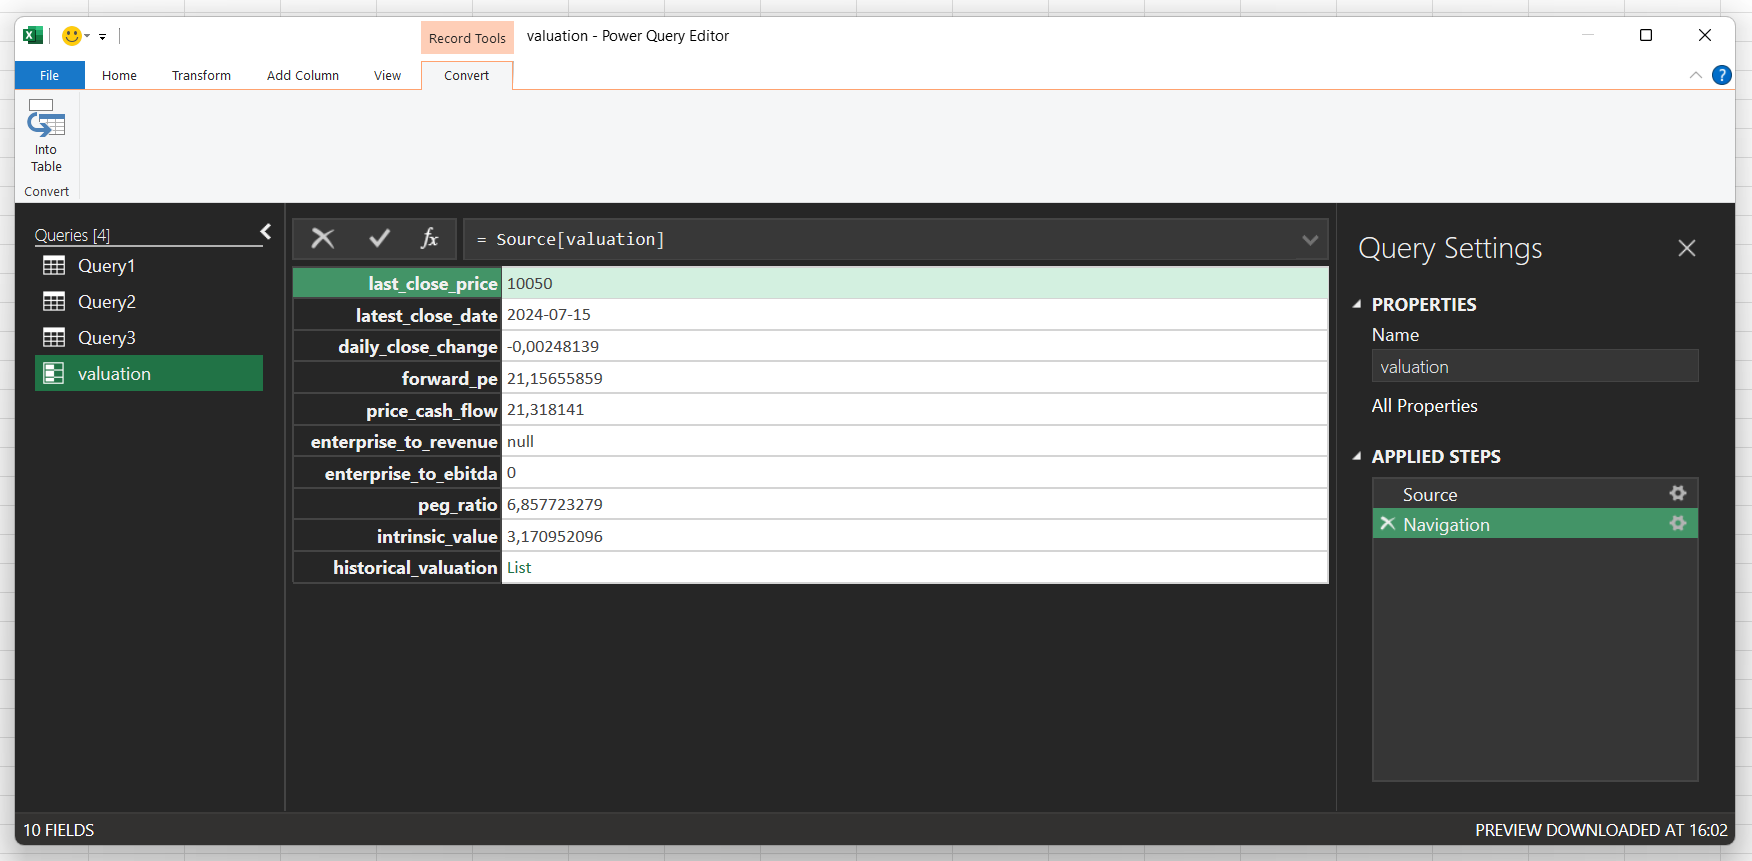Viewport: 1752px width, 861px height.
Task: Select the valuation query
Action: [x=149, y=374]
